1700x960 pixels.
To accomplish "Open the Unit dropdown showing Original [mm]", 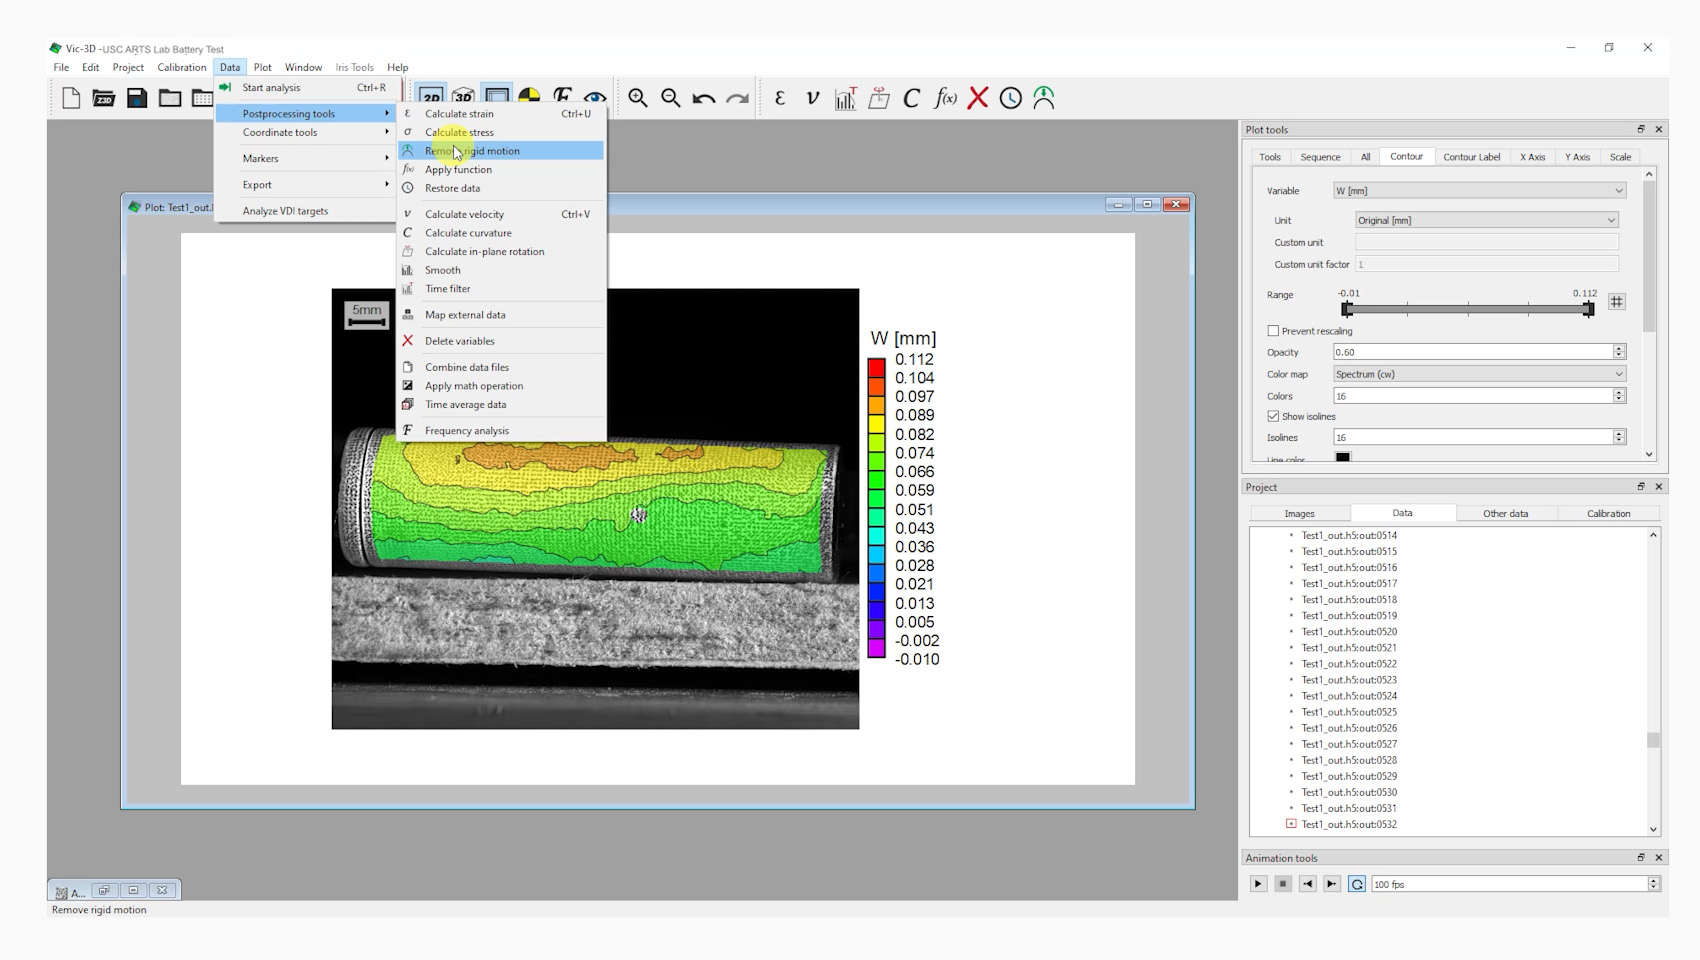I will click(x=1486, y=220).
